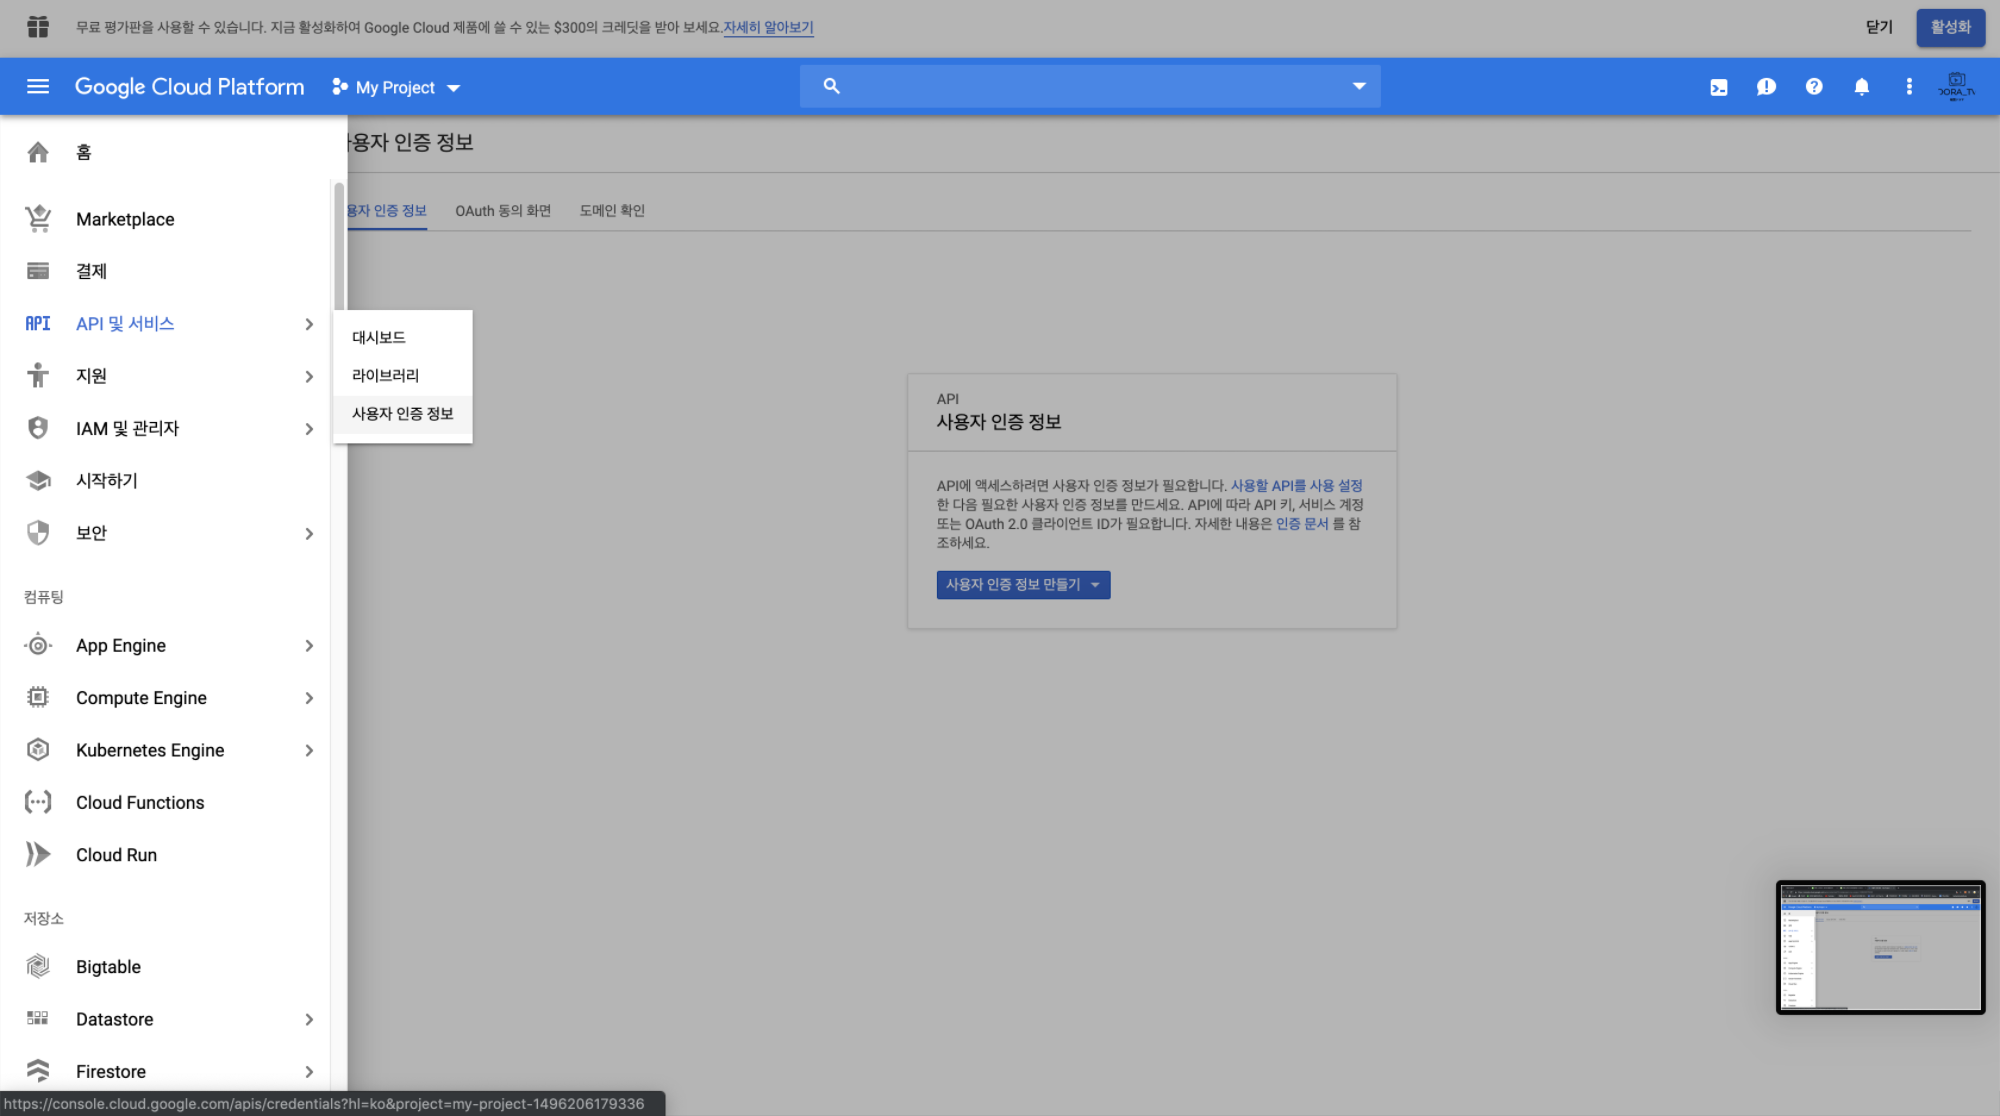Click the 활성화 button in banner
Viewport: 2000px width, 1116px height.
coord(1950,27)
